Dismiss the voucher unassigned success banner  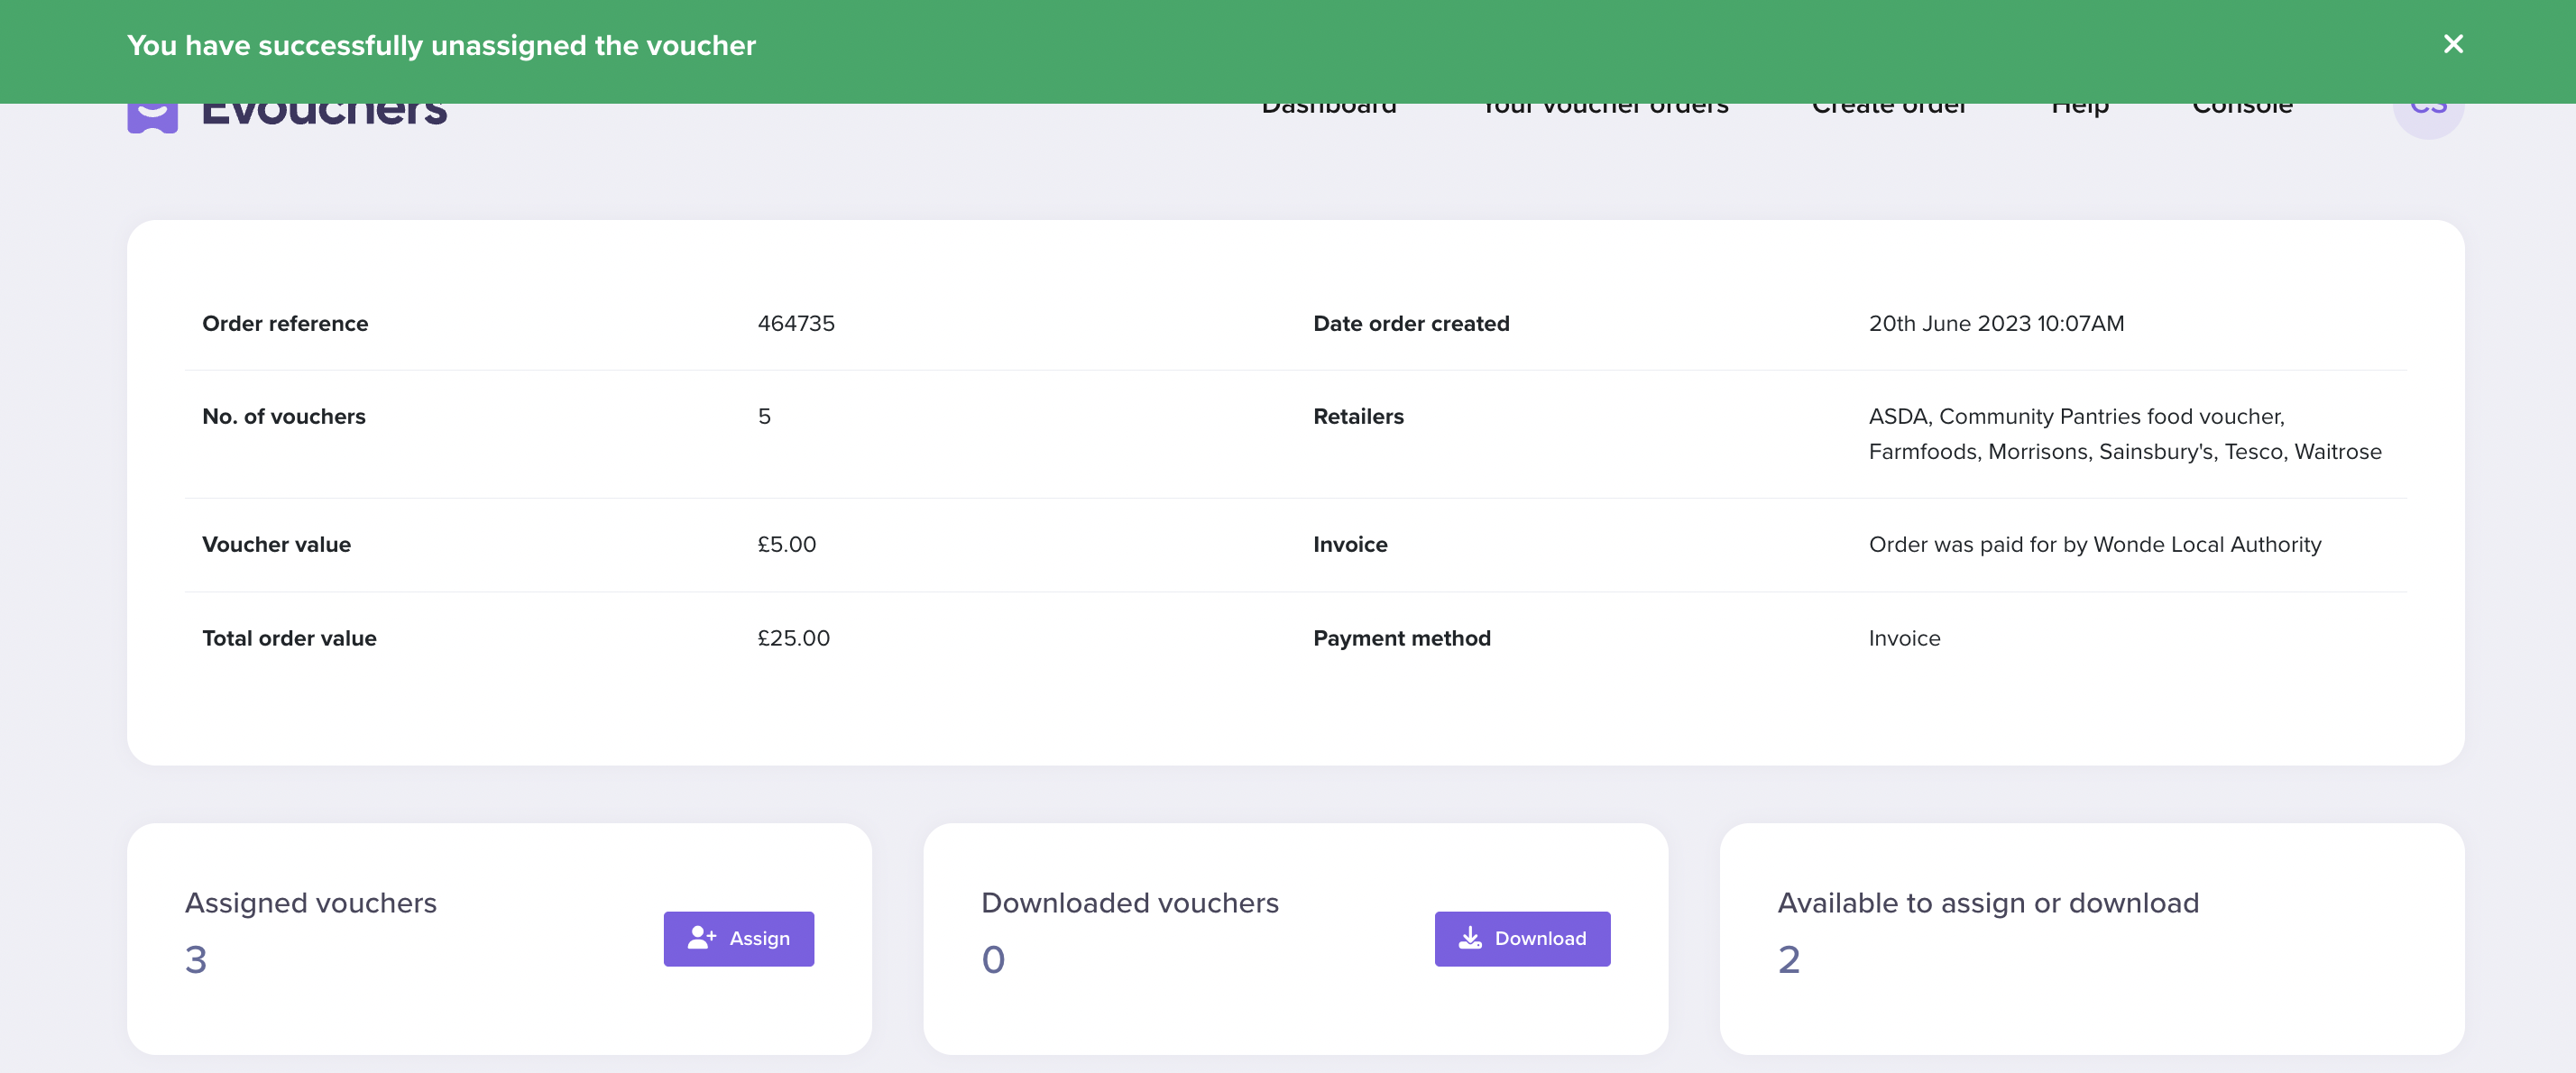coord(2453,44)
